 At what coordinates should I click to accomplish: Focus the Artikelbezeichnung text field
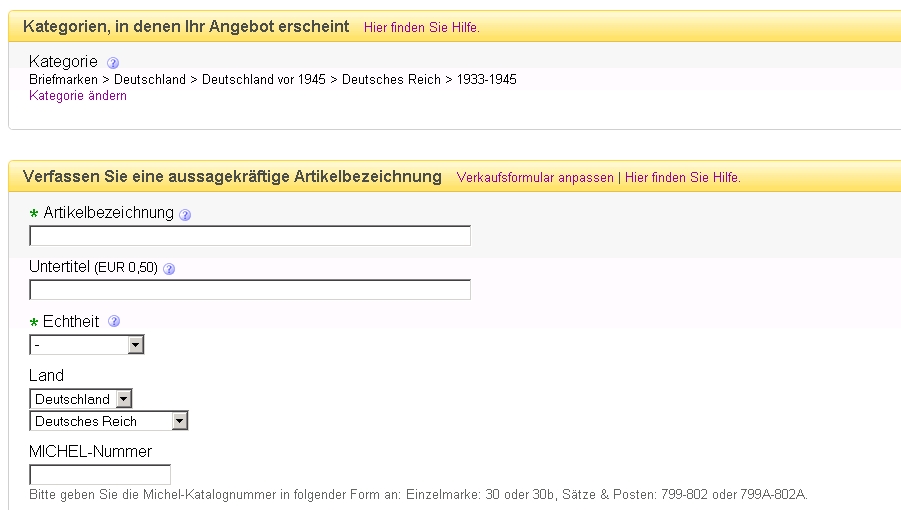point(250,236)
